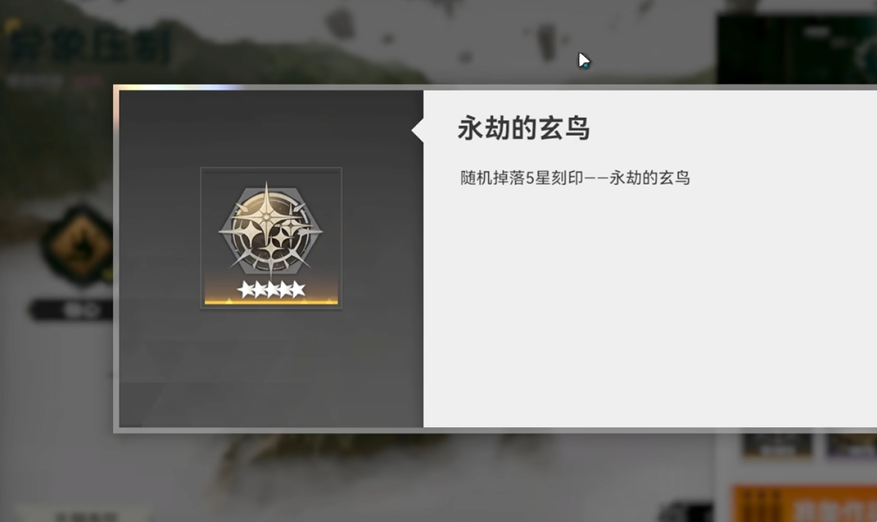Open the first blurred thumbnail below popup

pyautogui.click(x=777, y=445)
